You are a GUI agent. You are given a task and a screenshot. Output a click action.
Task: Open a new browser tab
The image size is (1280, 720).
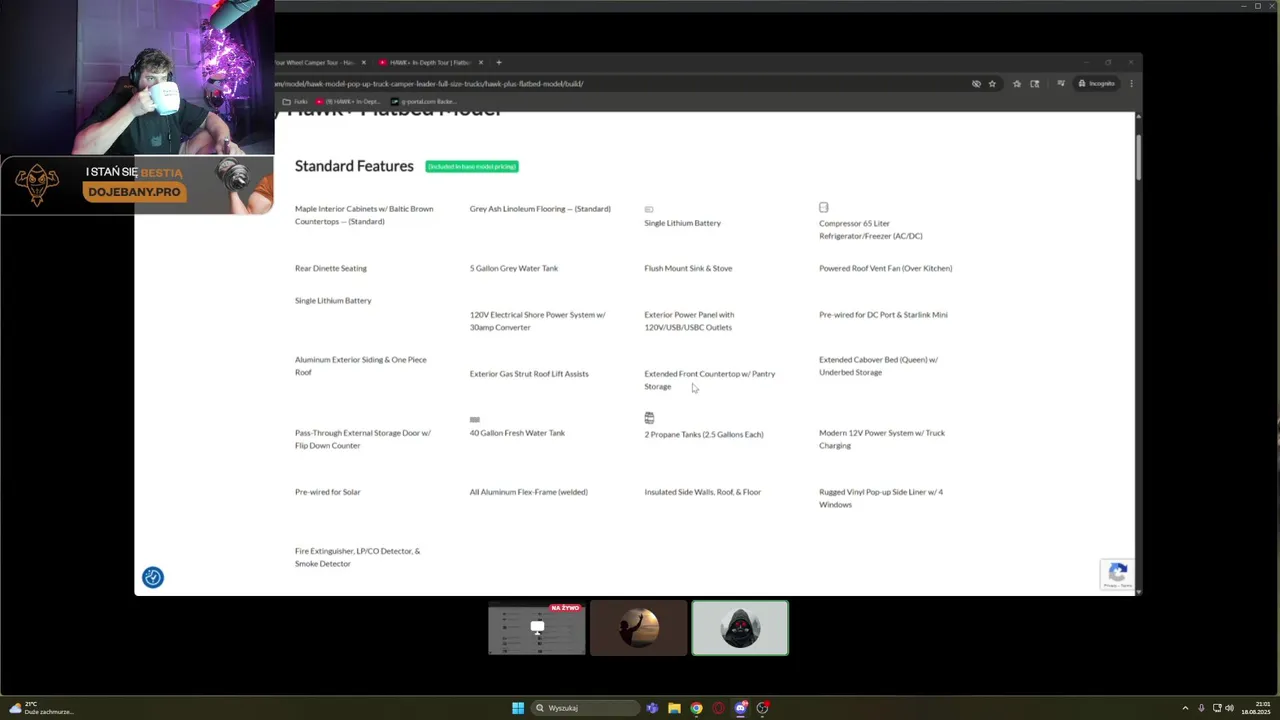(499, 62)
